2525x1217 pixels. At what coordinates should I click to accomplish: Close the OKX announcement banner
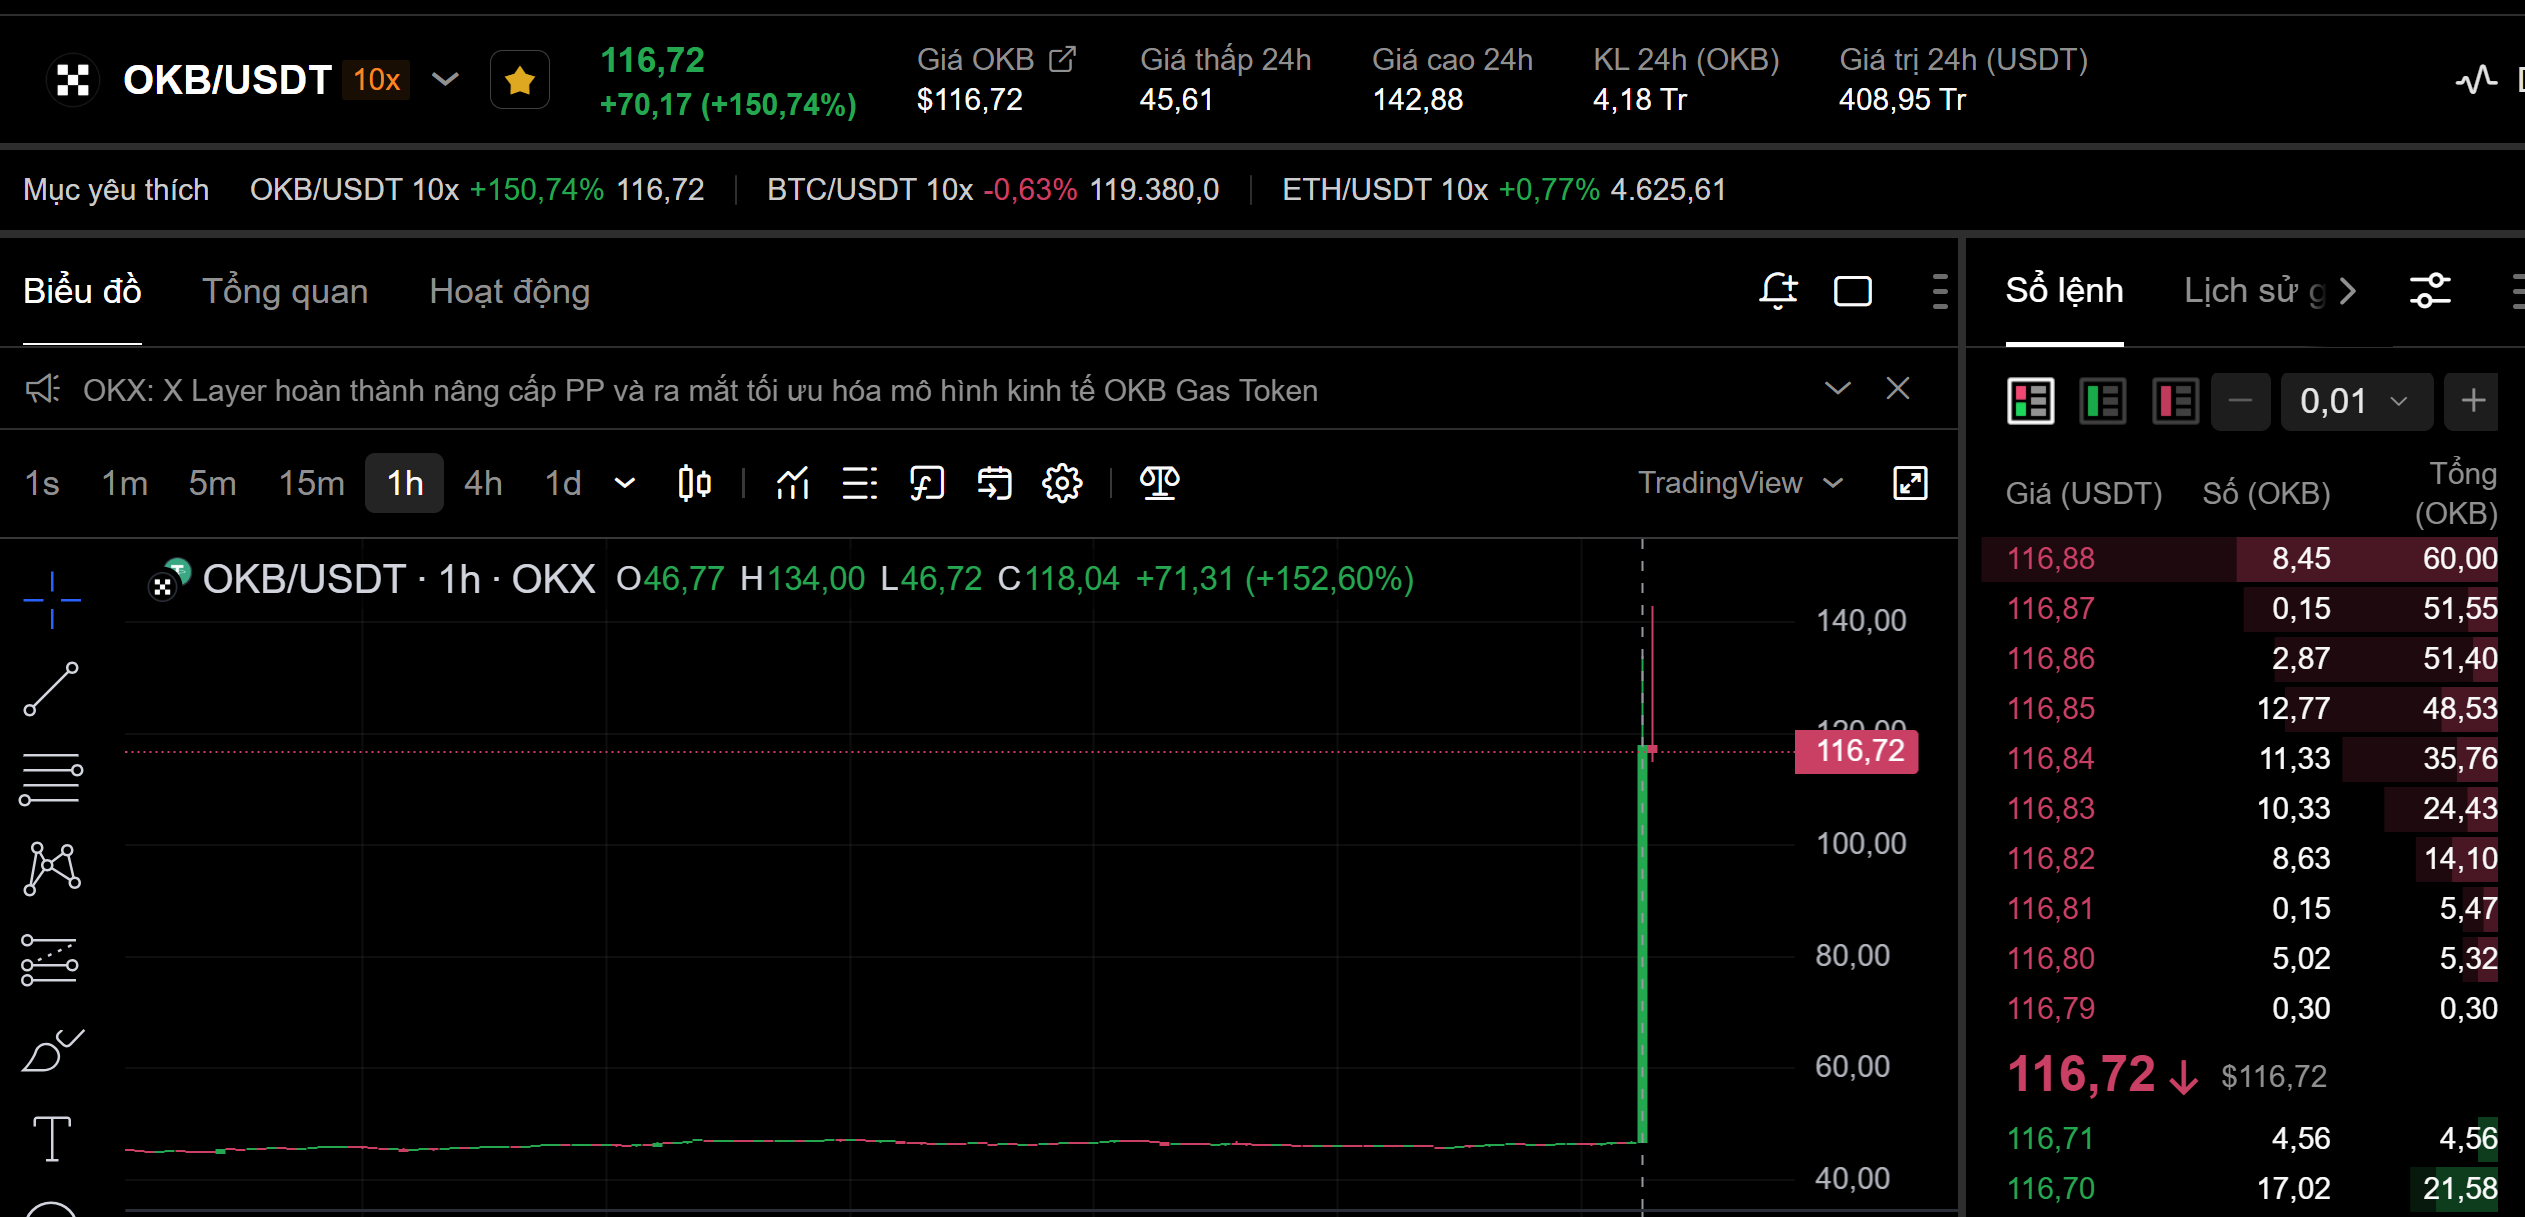tap(1897, 388)
